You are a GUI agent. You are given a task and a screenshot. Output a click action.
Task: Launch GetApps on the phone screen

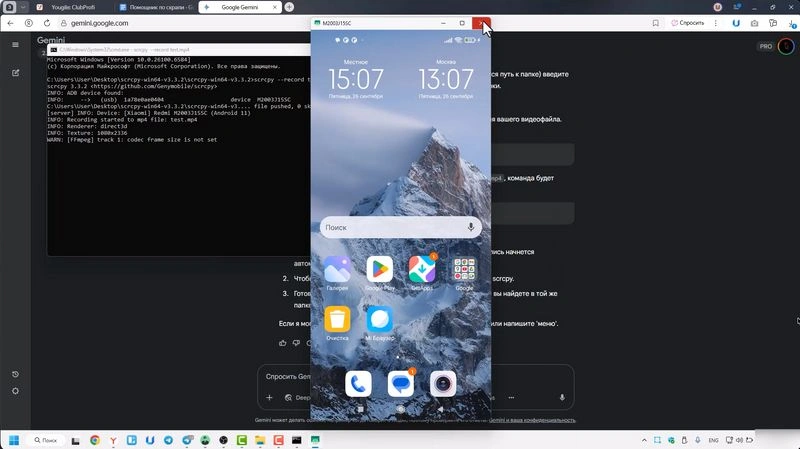[422, 269]
